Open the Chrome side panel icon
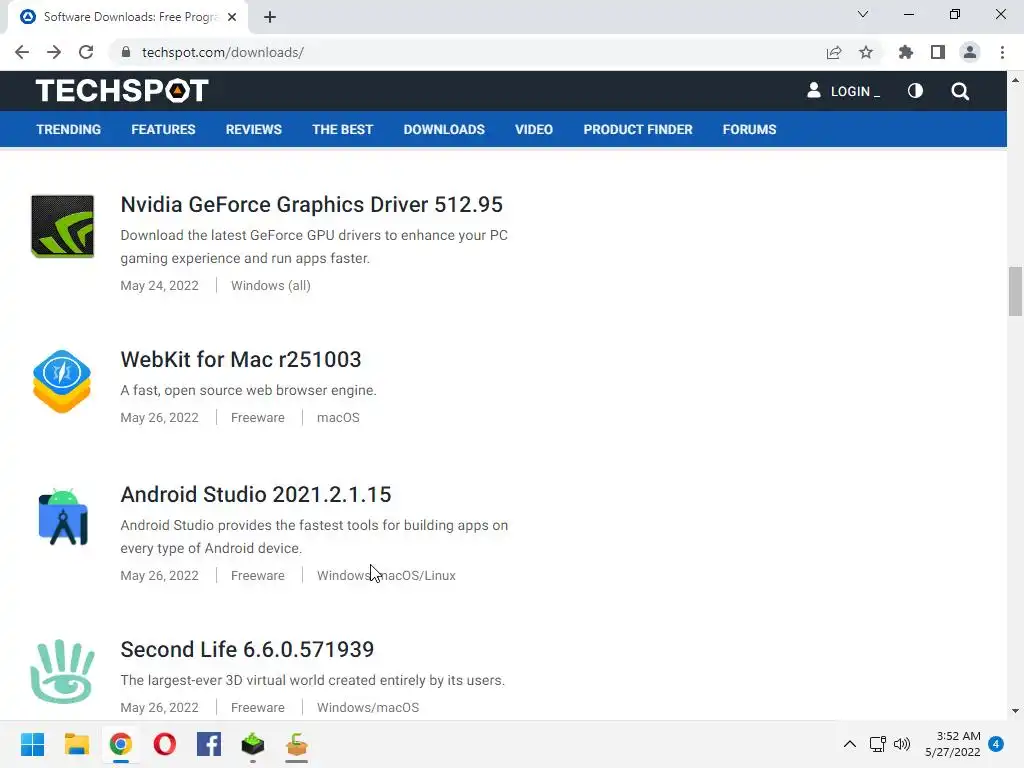 point(938,52)
